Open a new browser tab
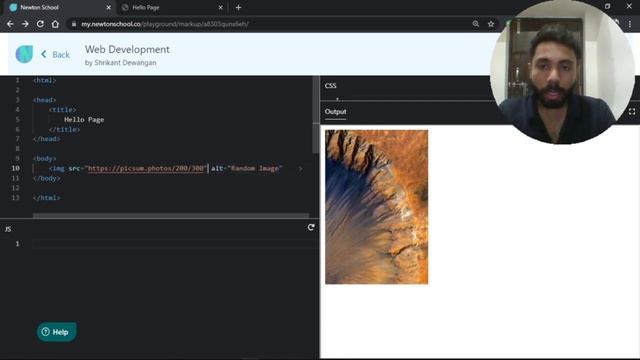Viewport: 640px width, 360px height. (x=238, y=7)
